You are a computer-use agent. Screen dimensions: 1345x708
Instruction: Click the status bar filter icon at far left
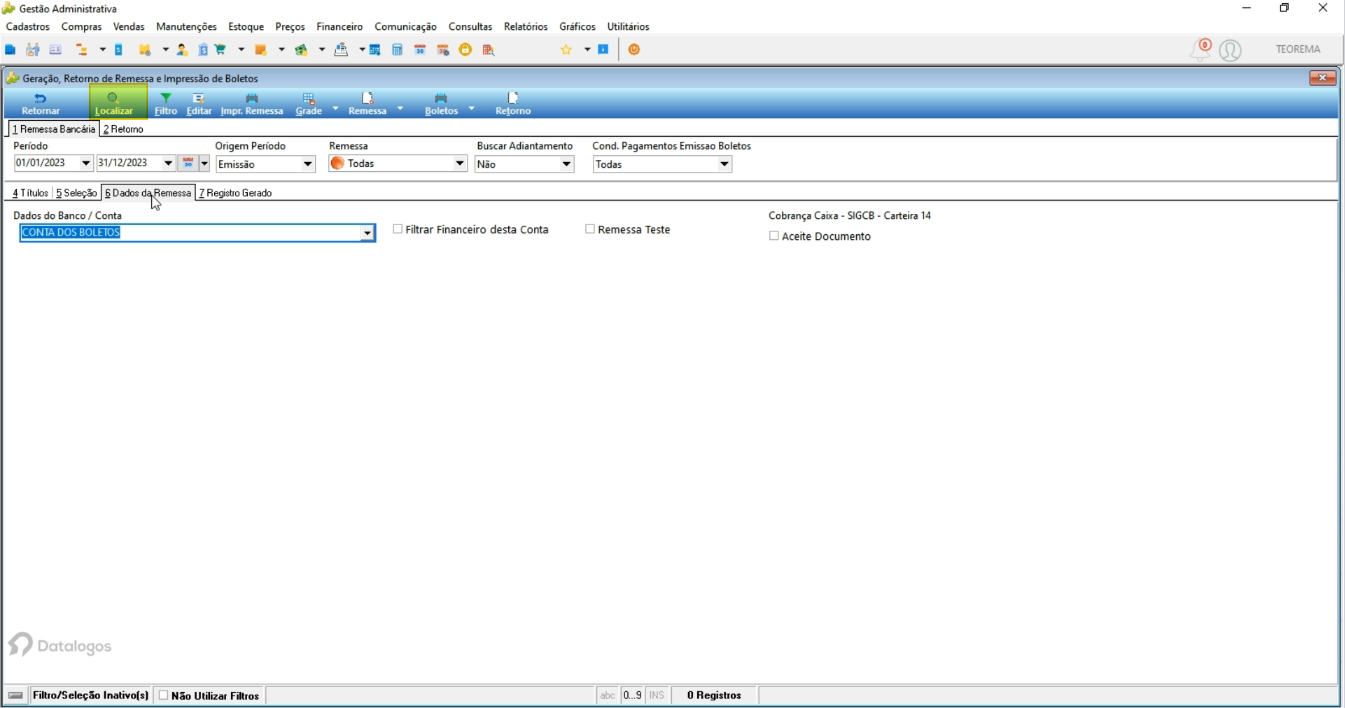click(x=16, y=695)
